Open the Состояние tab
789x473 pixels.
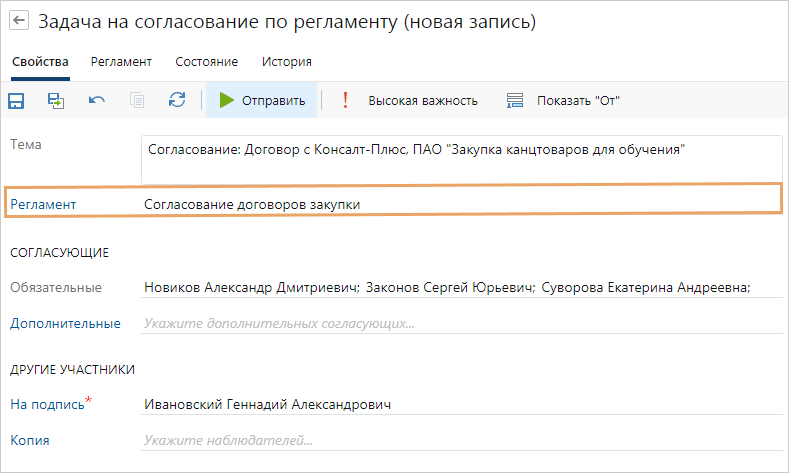(x=206, y=62)
